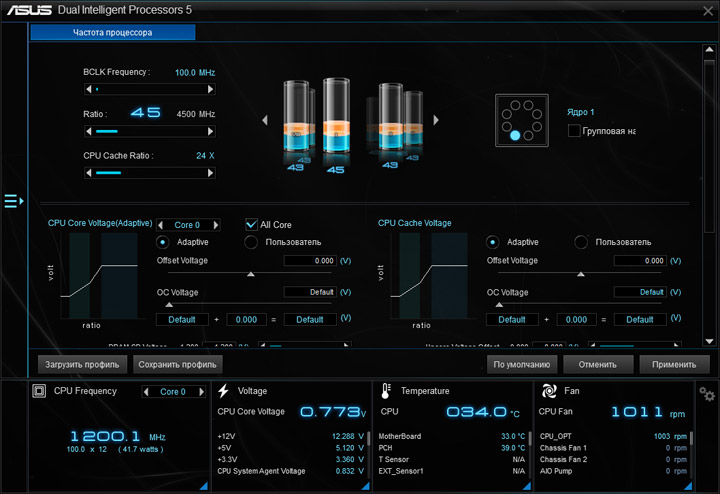This screenshot has height=494, width=720.
Task: Click CPU Cache Offset Voltage slider handle
Action: tap(581, 274)
